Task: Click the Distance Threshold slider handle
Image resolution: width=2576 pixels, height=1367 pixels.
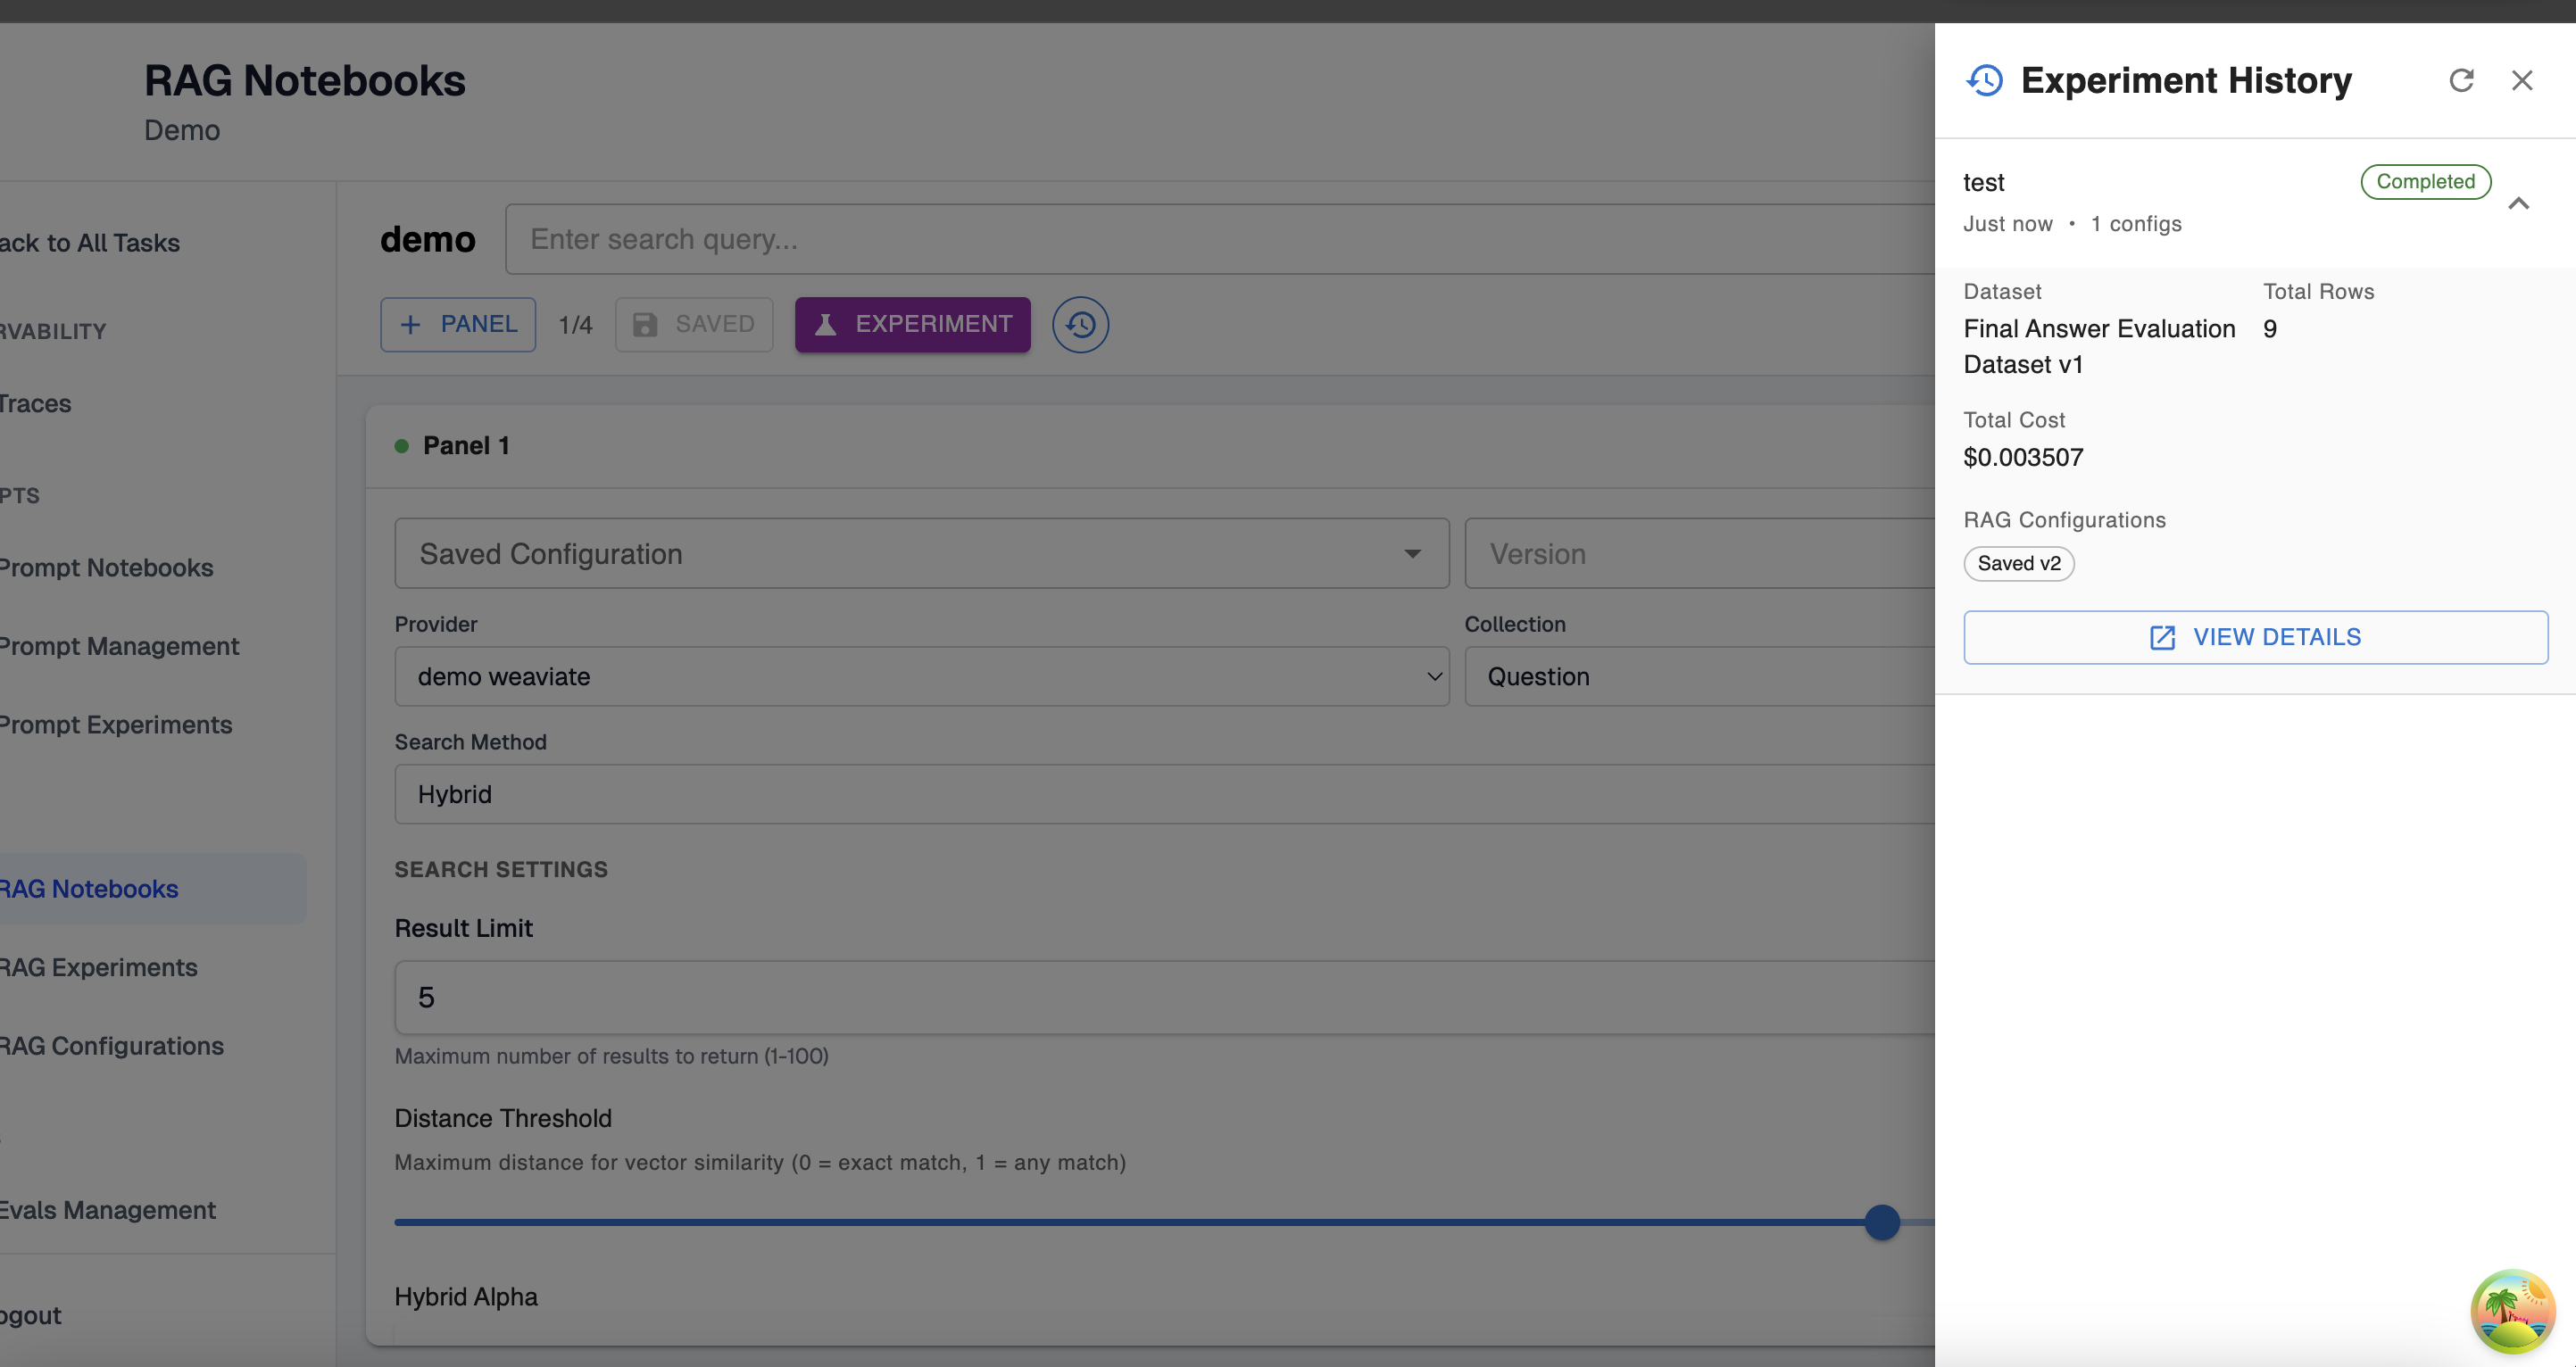Action: click(x=1882, y=1222)
